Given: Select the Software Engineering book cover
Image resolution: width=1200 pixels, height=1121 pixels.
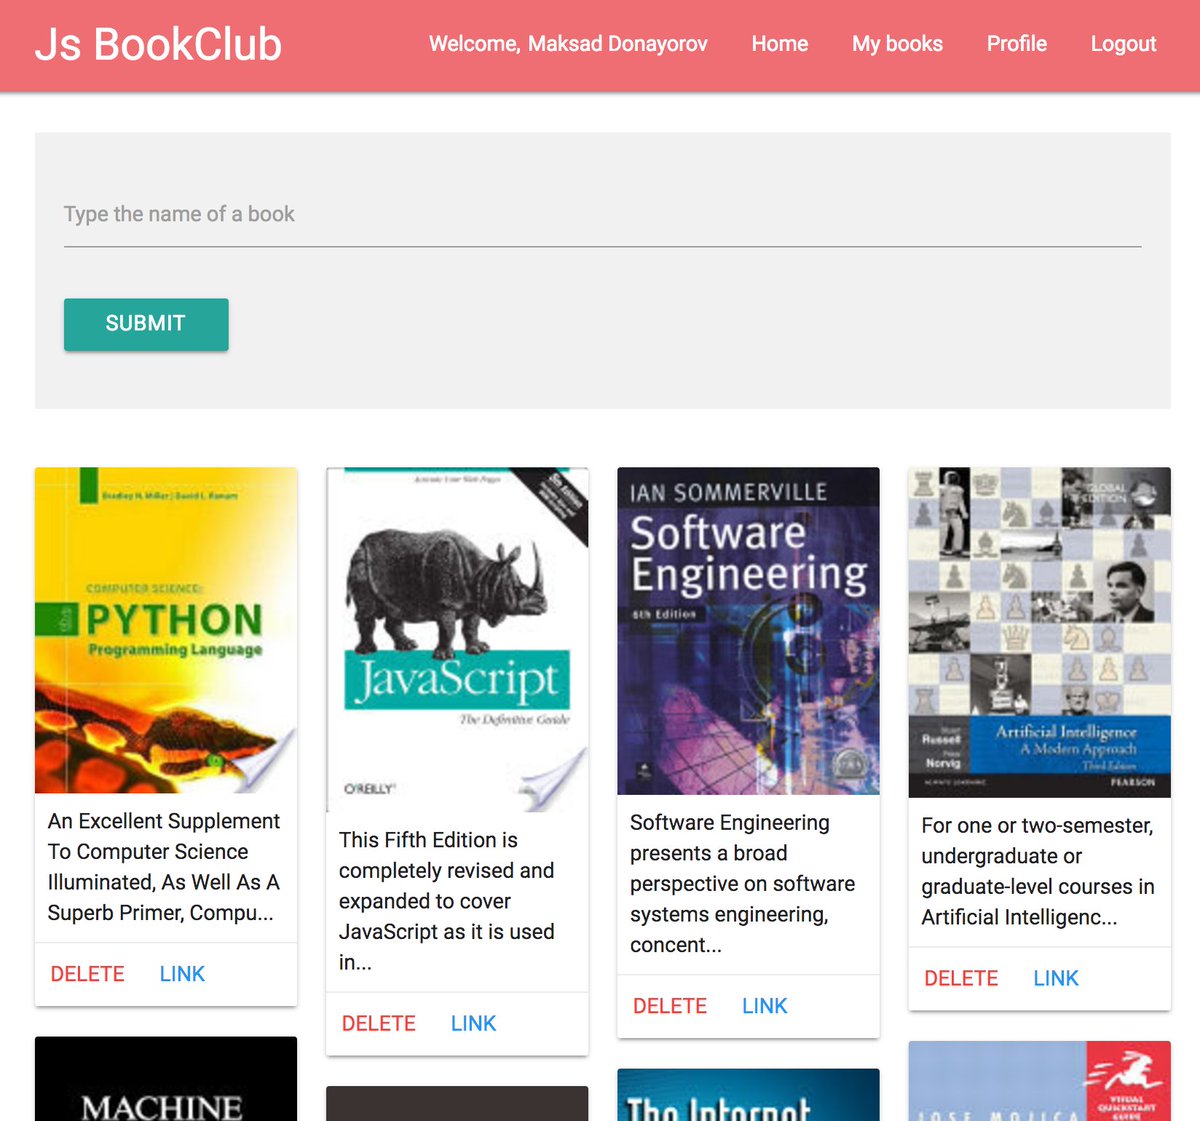Looking at the screenshot, I should point(748,631).
